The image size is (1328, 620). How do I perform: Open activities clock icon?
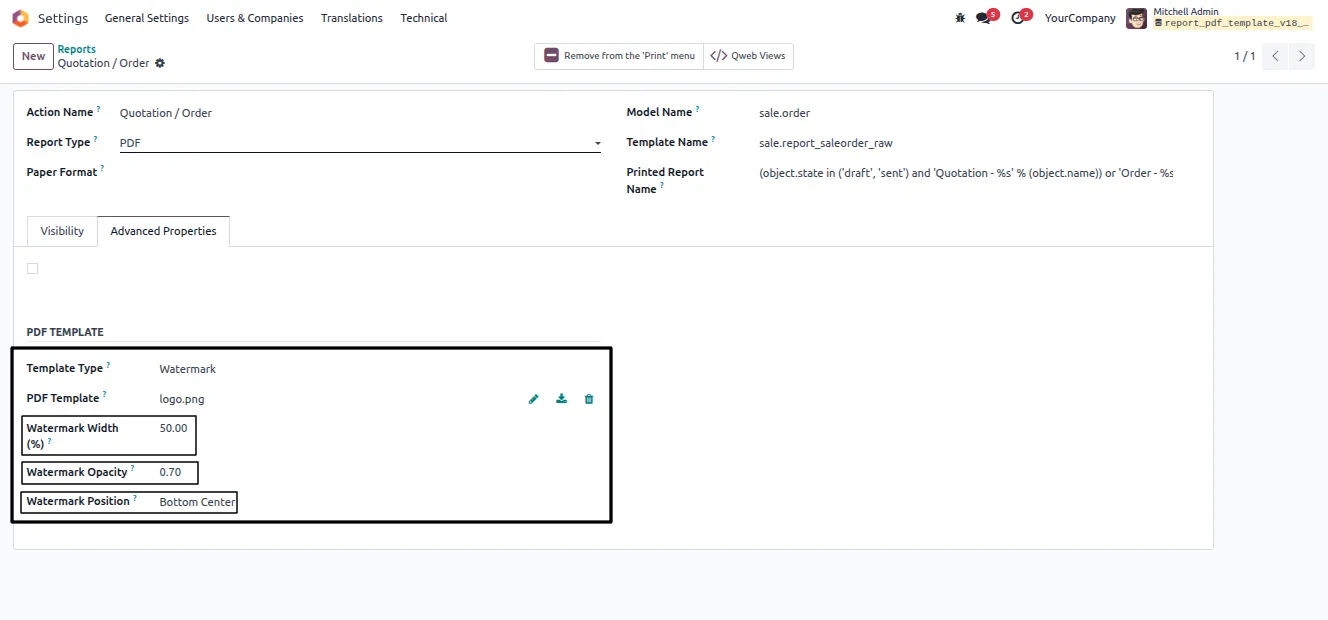(1018, 18)
